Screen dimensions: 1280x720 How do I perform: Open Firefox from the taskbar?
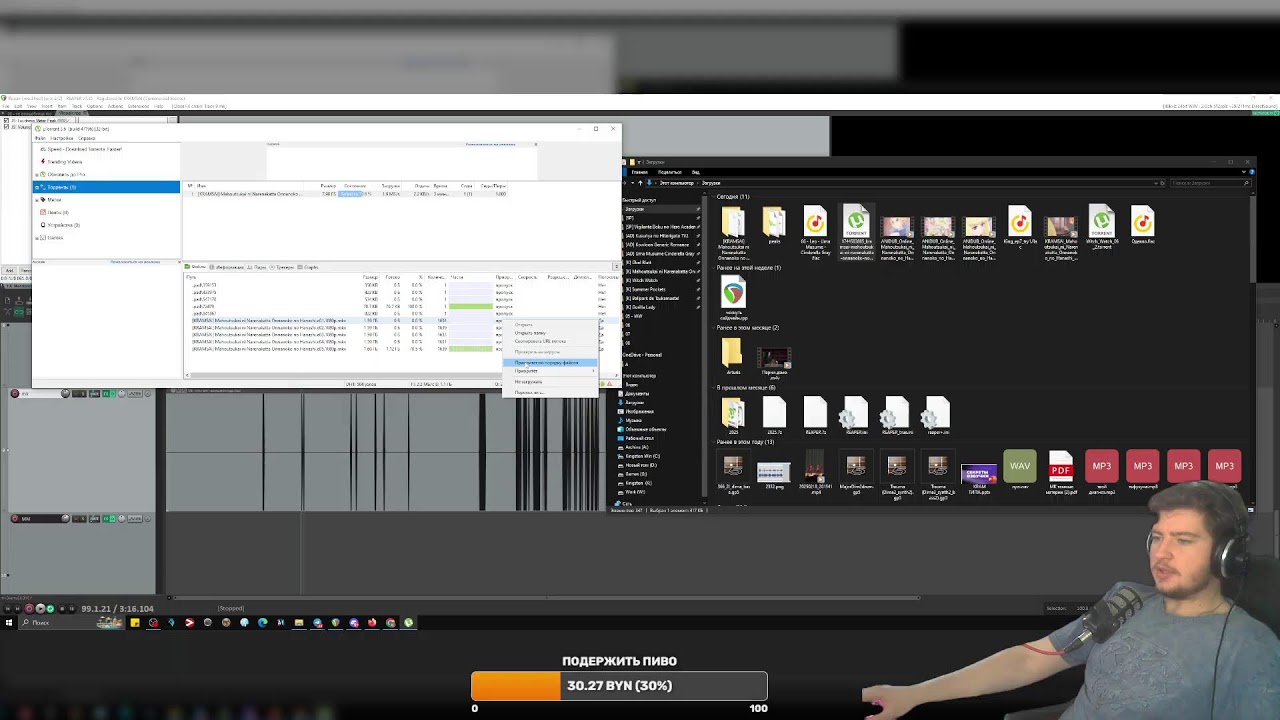372,622
